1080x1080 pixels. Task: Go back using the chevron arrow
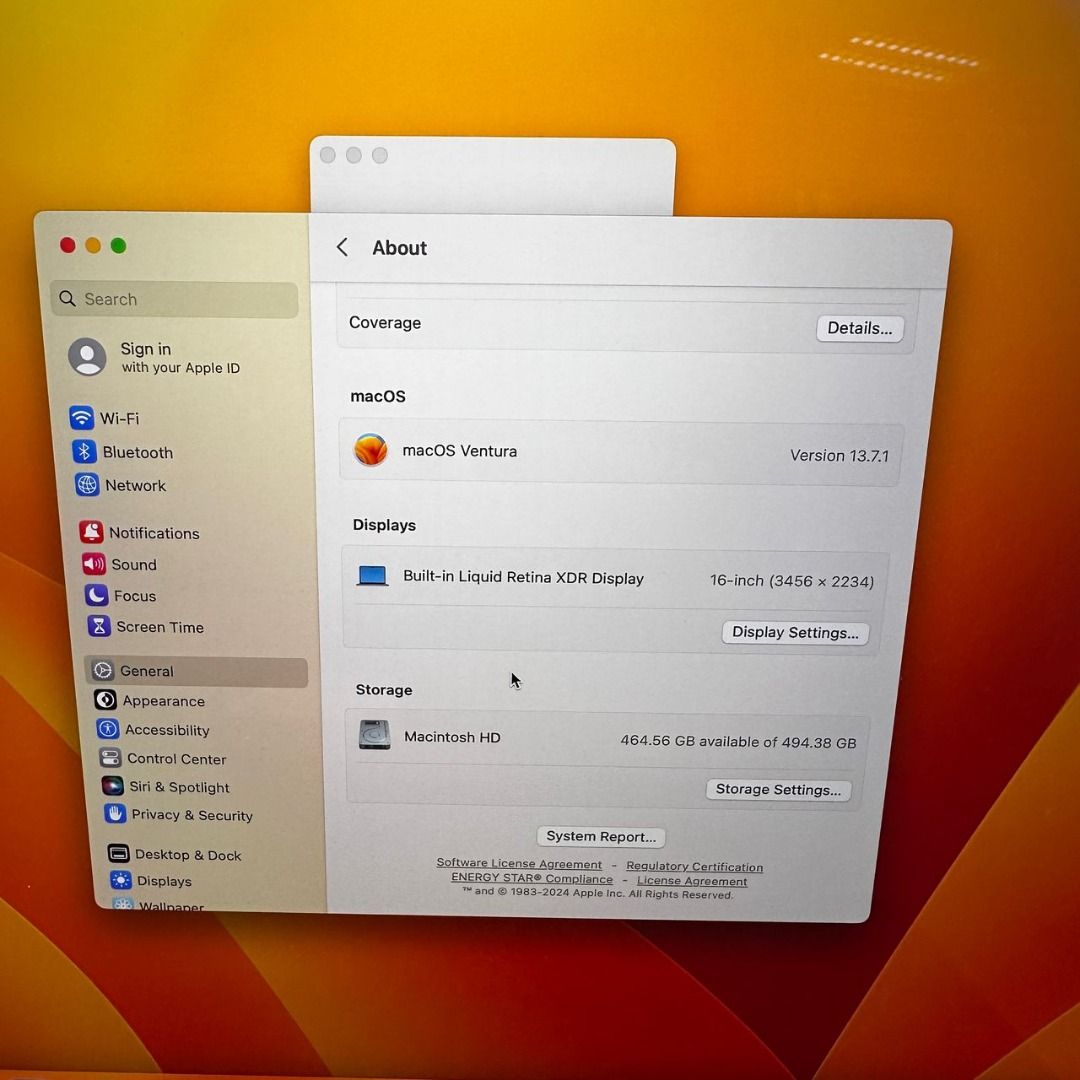342,247
